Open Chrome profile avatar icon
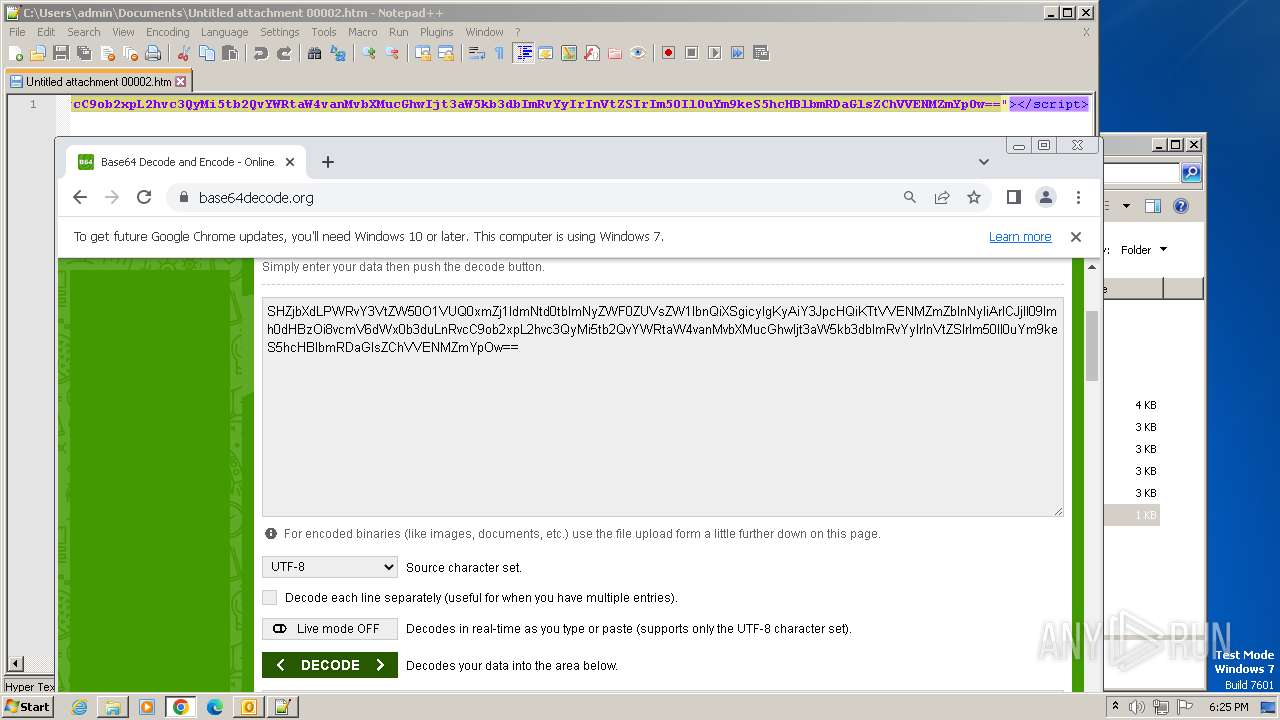 tap(1046, 198)
